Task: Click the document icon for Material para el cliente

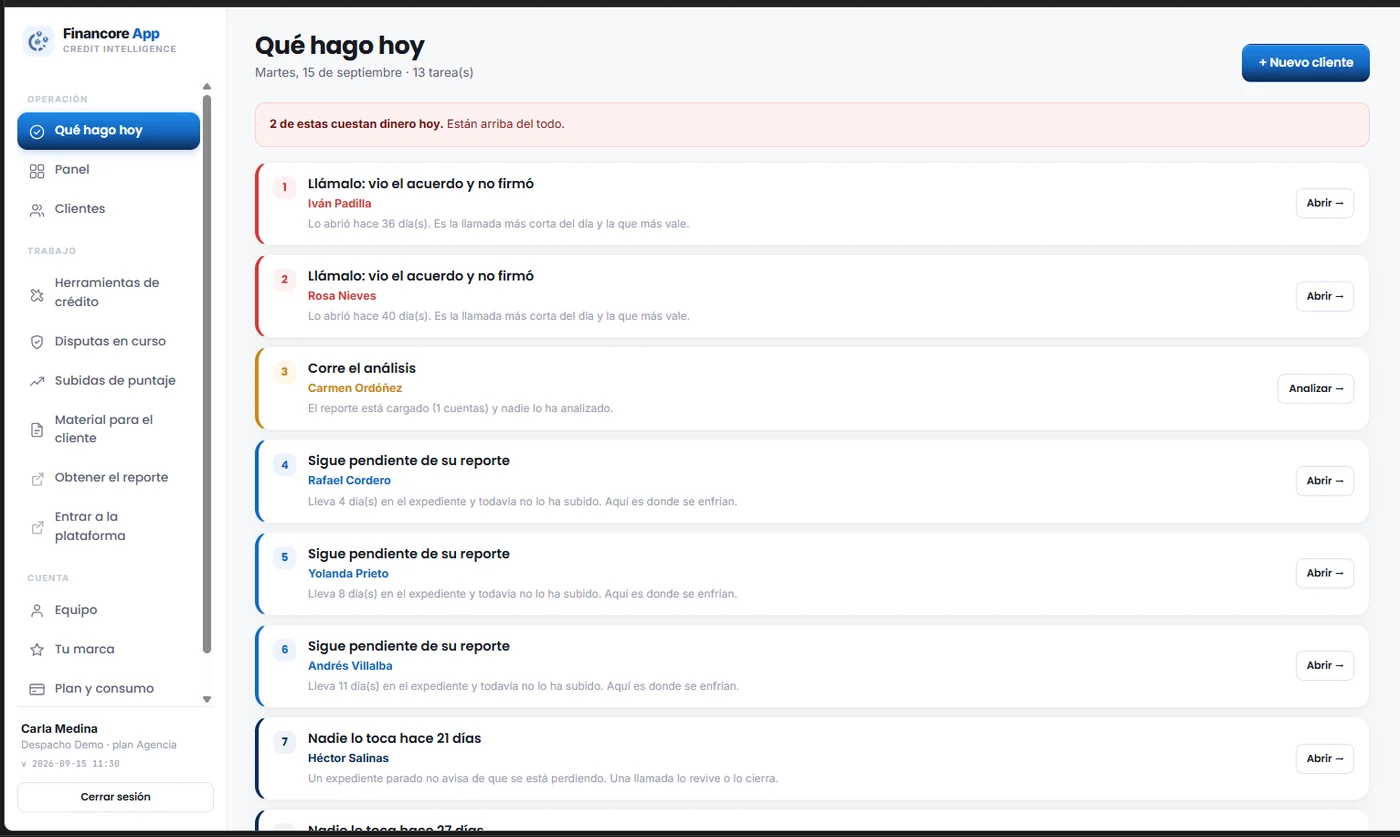Action: tap(37, 430)
